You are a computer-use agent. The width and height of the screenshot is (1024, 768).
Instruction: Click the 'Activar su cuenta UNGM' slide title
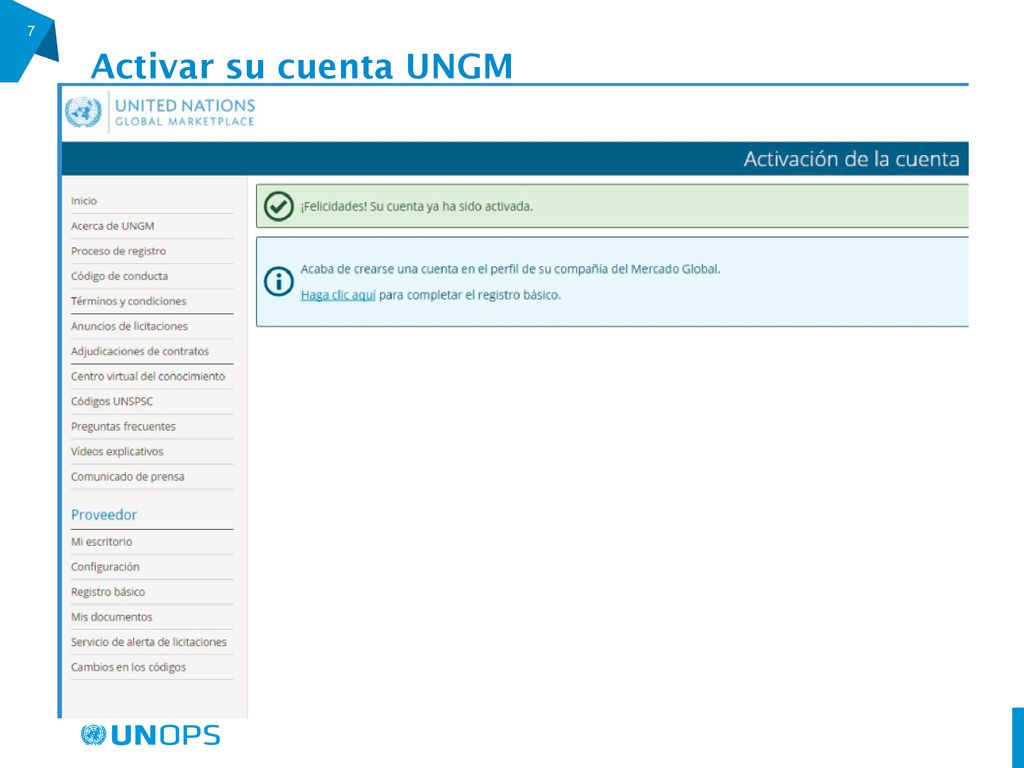(x=302, y=66)
